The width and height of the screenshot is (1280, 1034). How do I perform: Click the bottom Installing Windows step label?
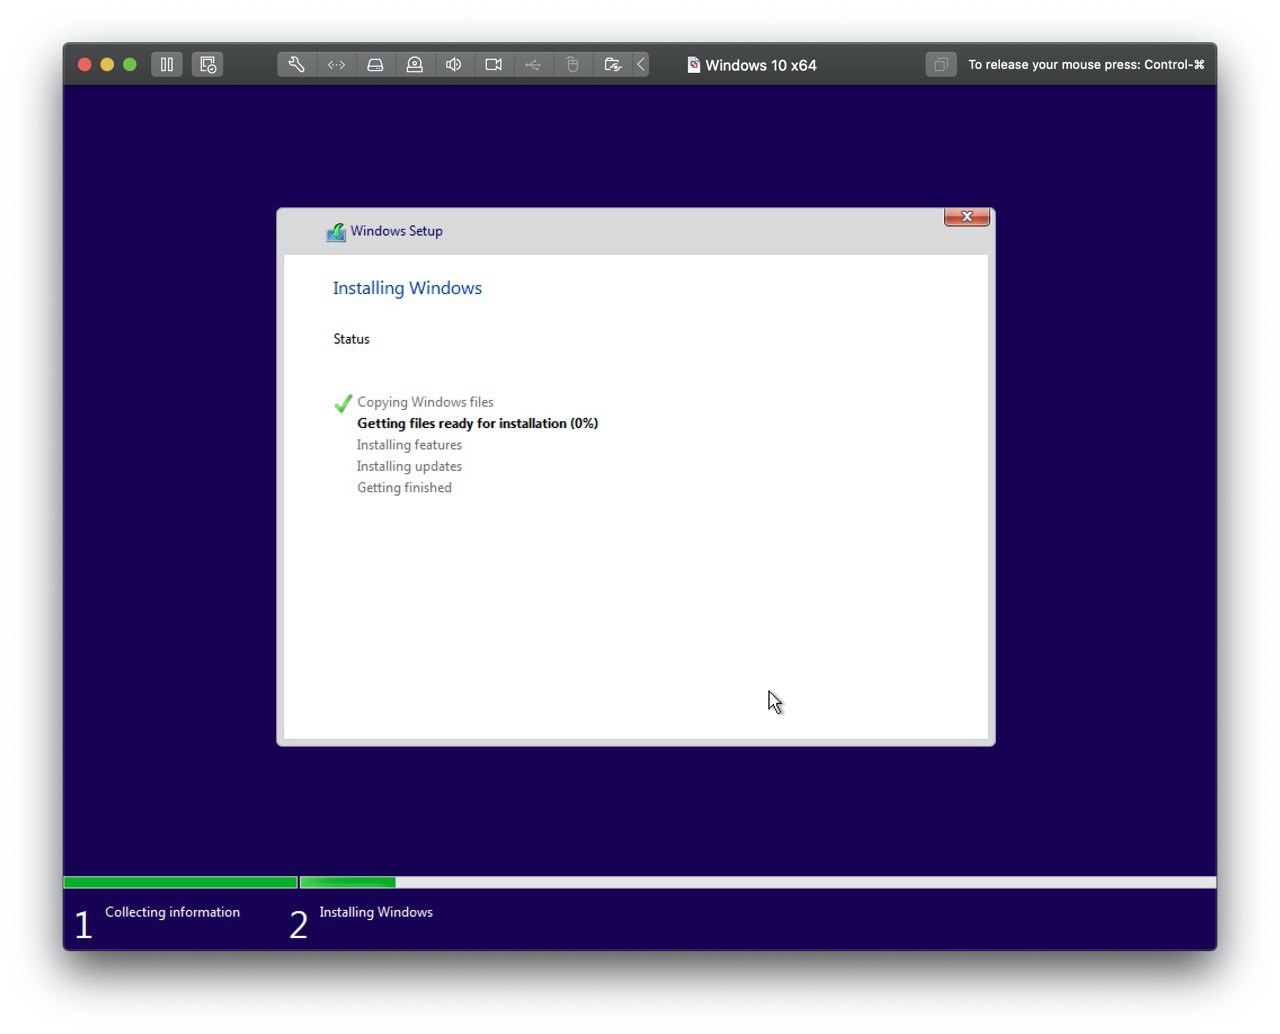click(x=376, y=912)
